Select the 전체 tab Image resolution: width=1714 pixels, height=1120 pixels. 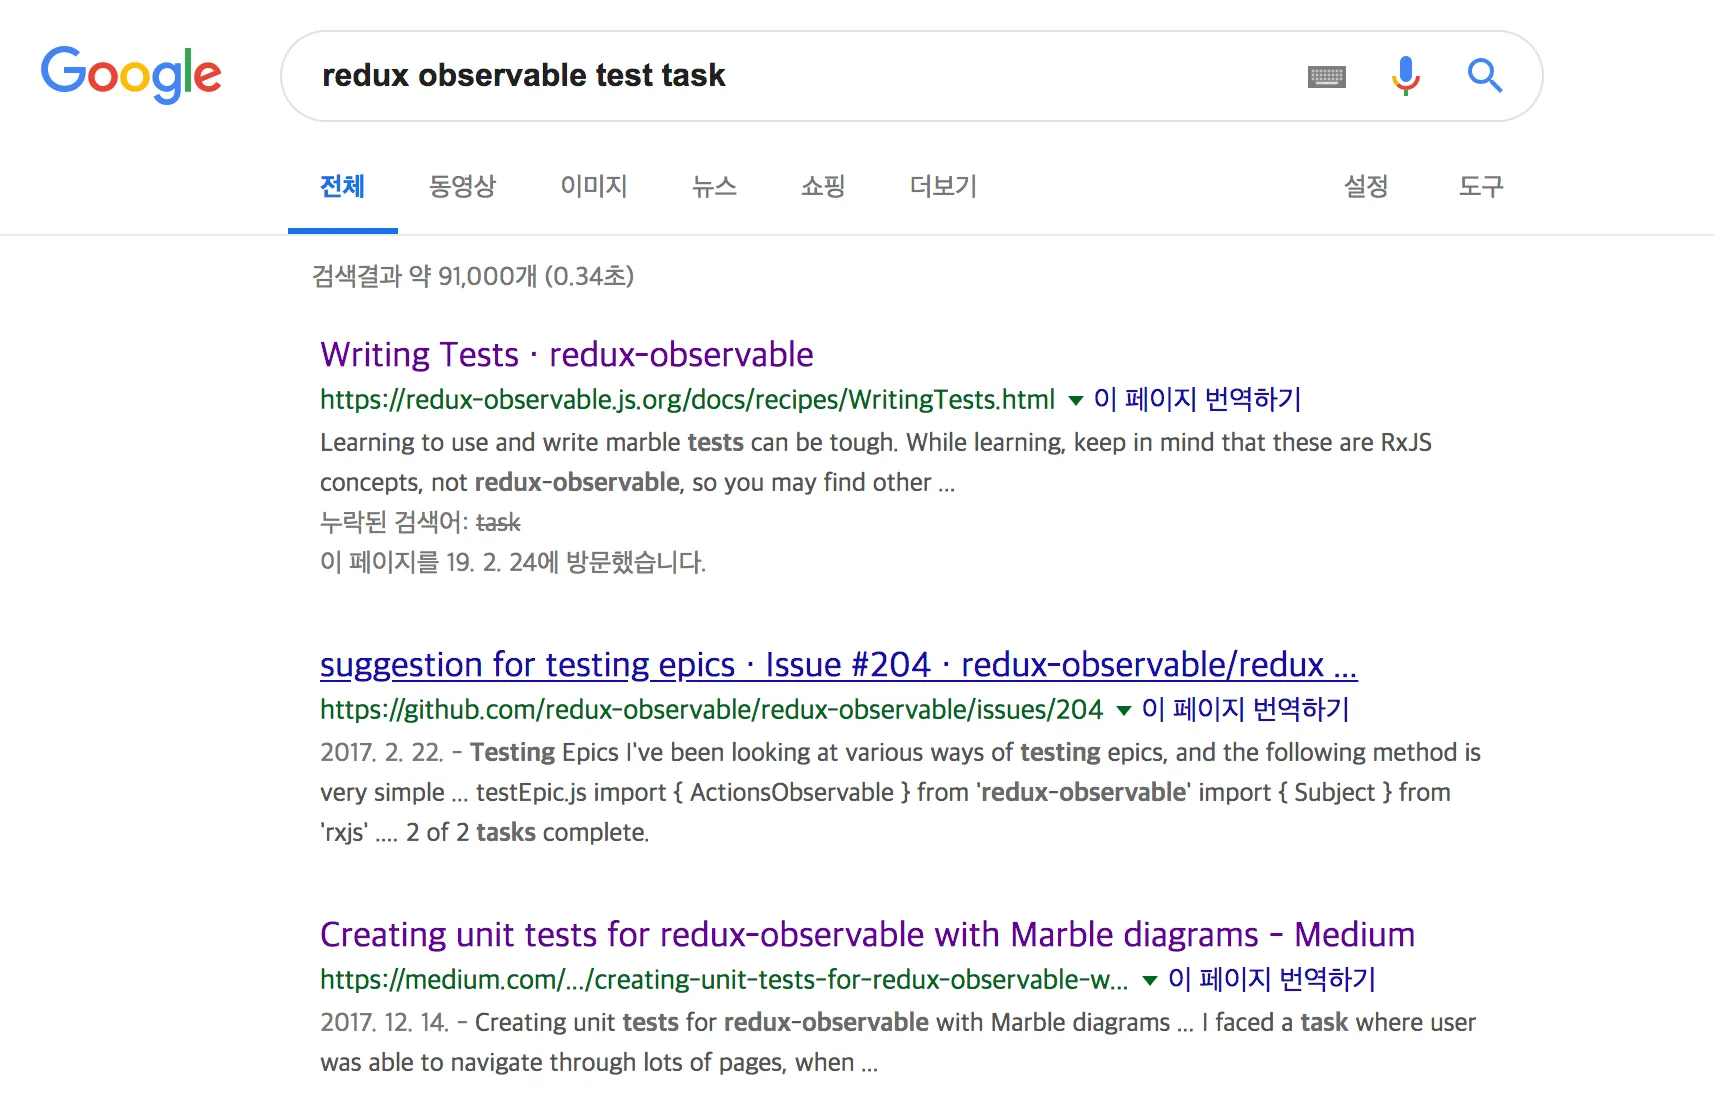tap(342, 186)
